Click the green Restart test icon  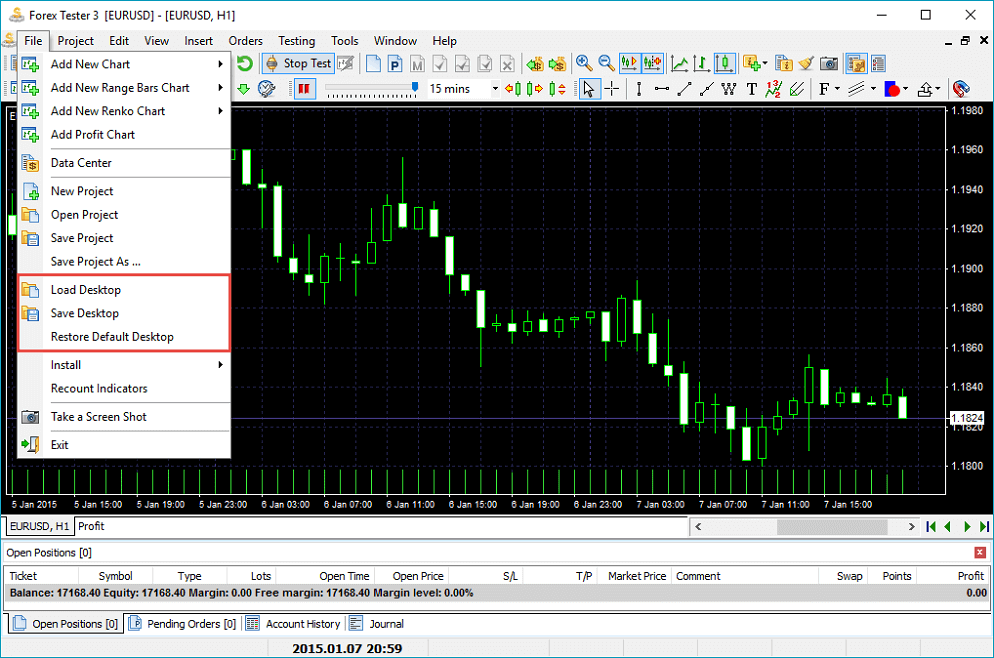tap(245, 63)
